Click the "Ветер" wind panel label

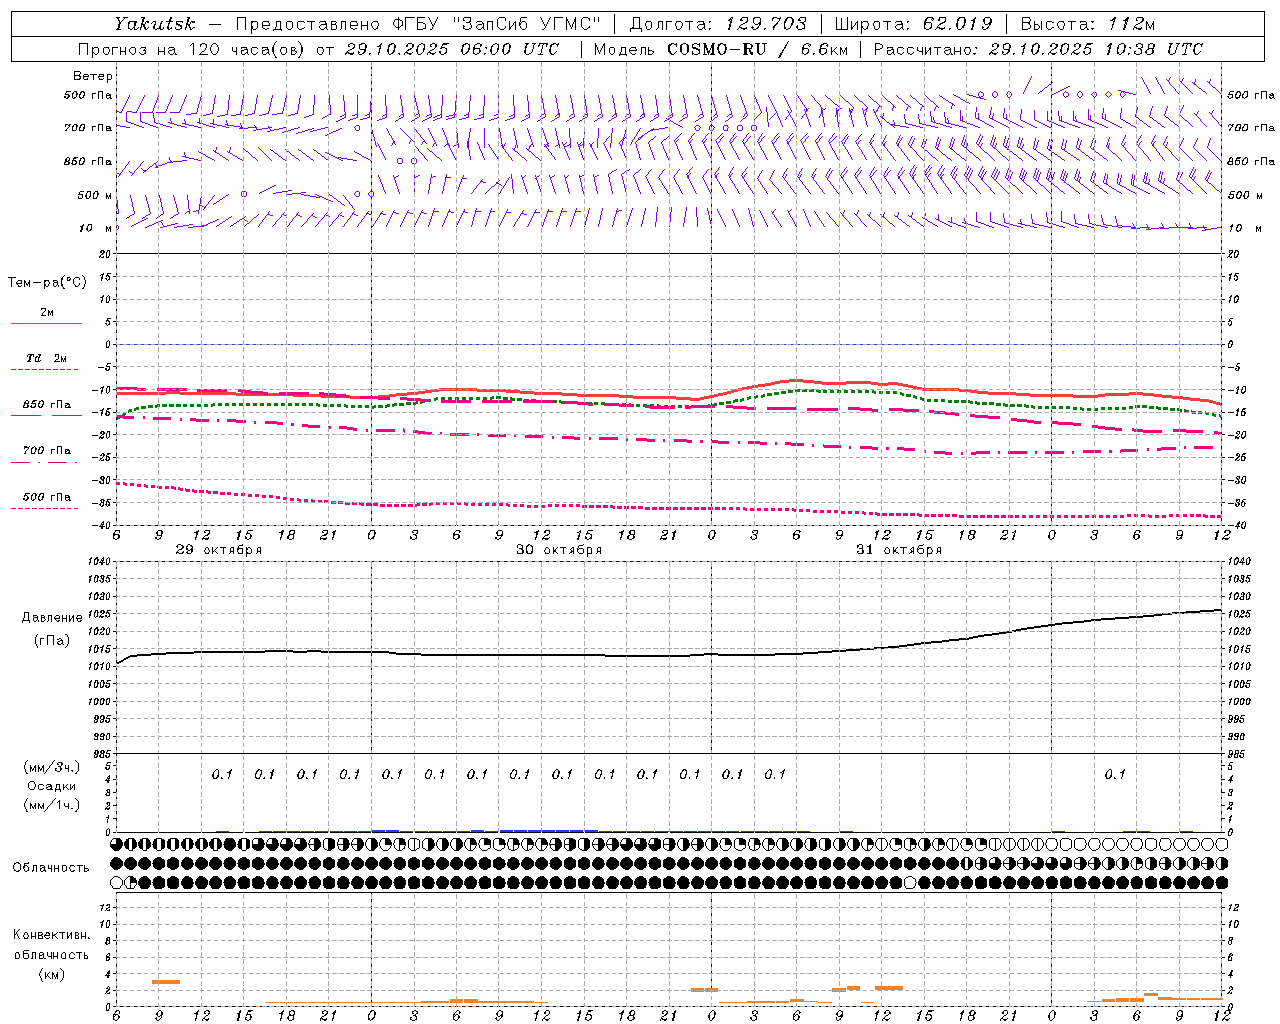pyautogui.click(x=93, y=76)
